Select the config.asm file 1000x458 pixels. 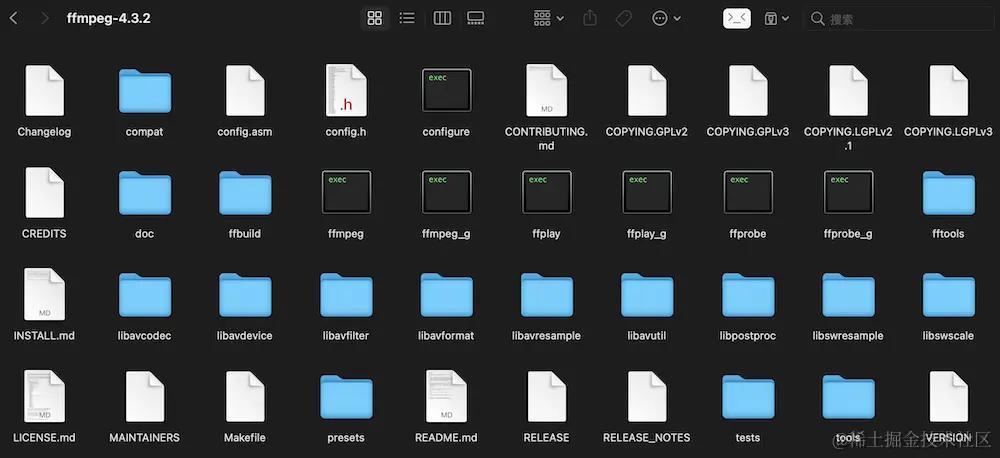(245, 91)
